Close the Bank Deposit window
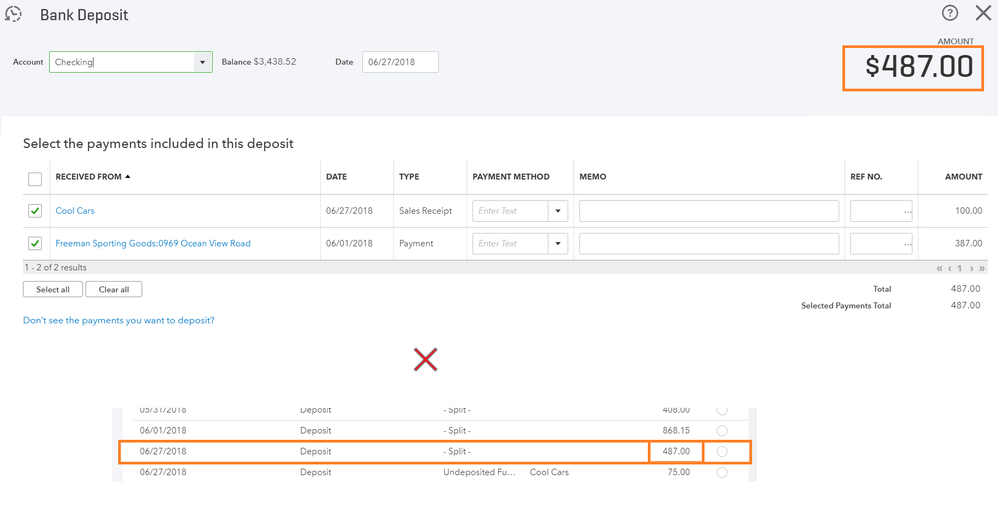Screen dimensions: 999x513 click(983, 13)
